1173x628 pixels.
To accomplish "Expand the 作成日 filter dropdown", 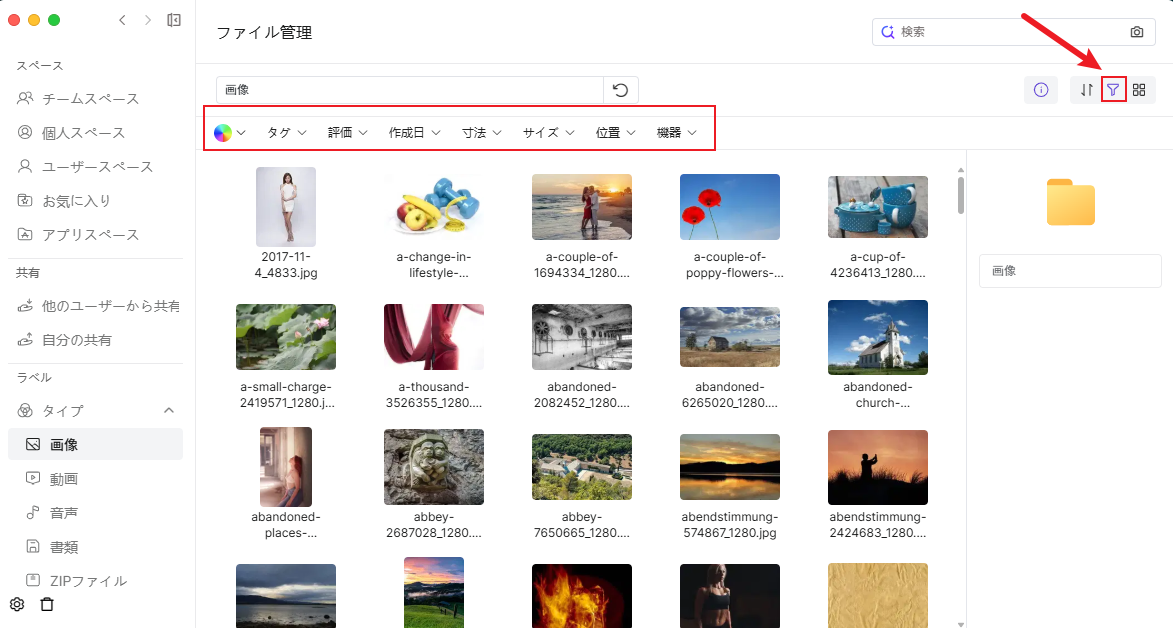I will coord(414,133).
